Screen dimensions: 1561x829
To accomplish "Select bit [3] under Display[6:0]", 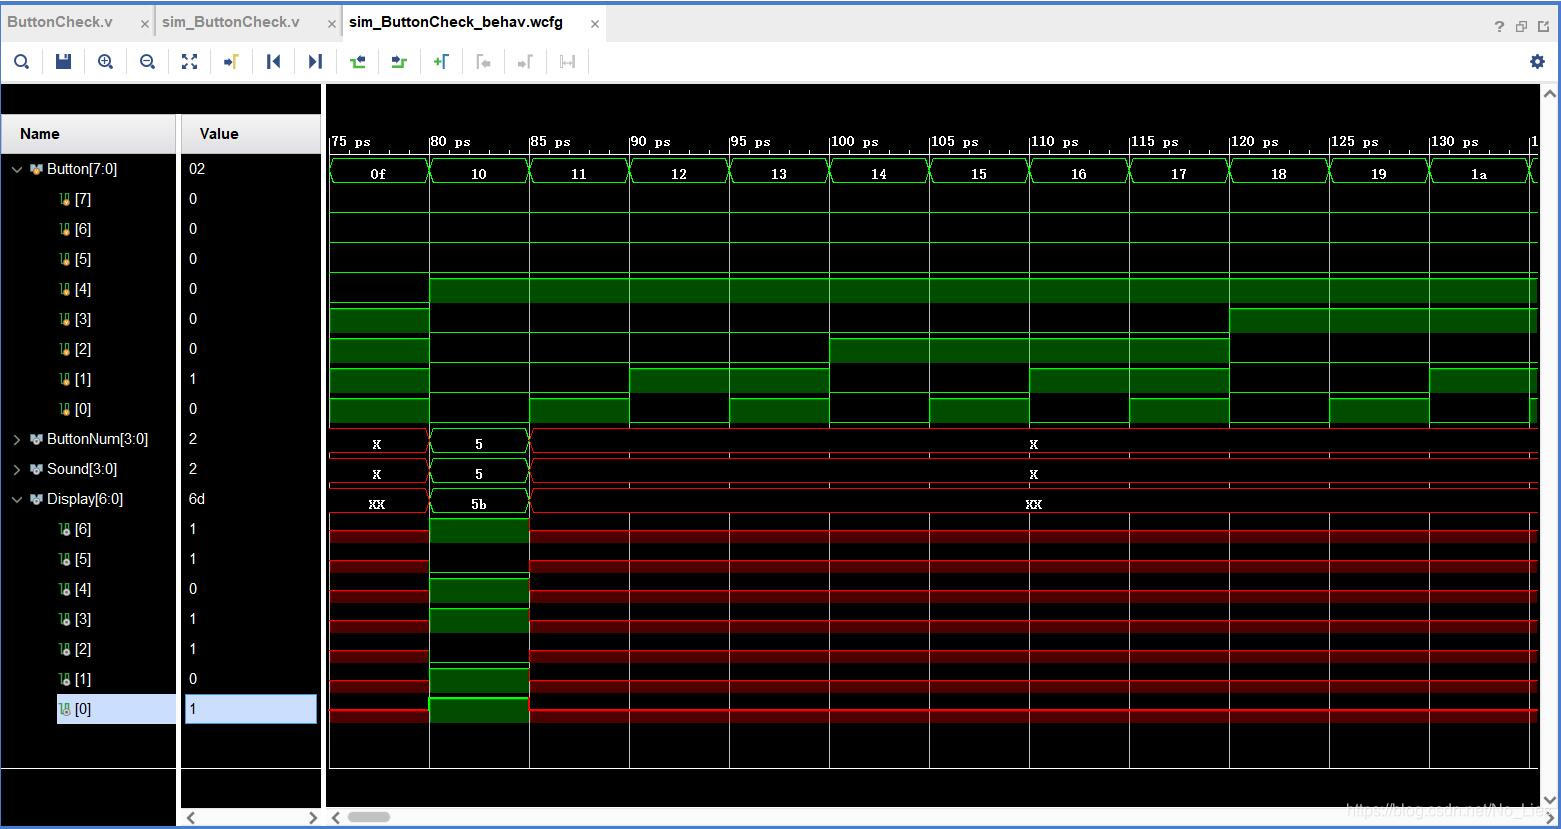I will [82, 619].
